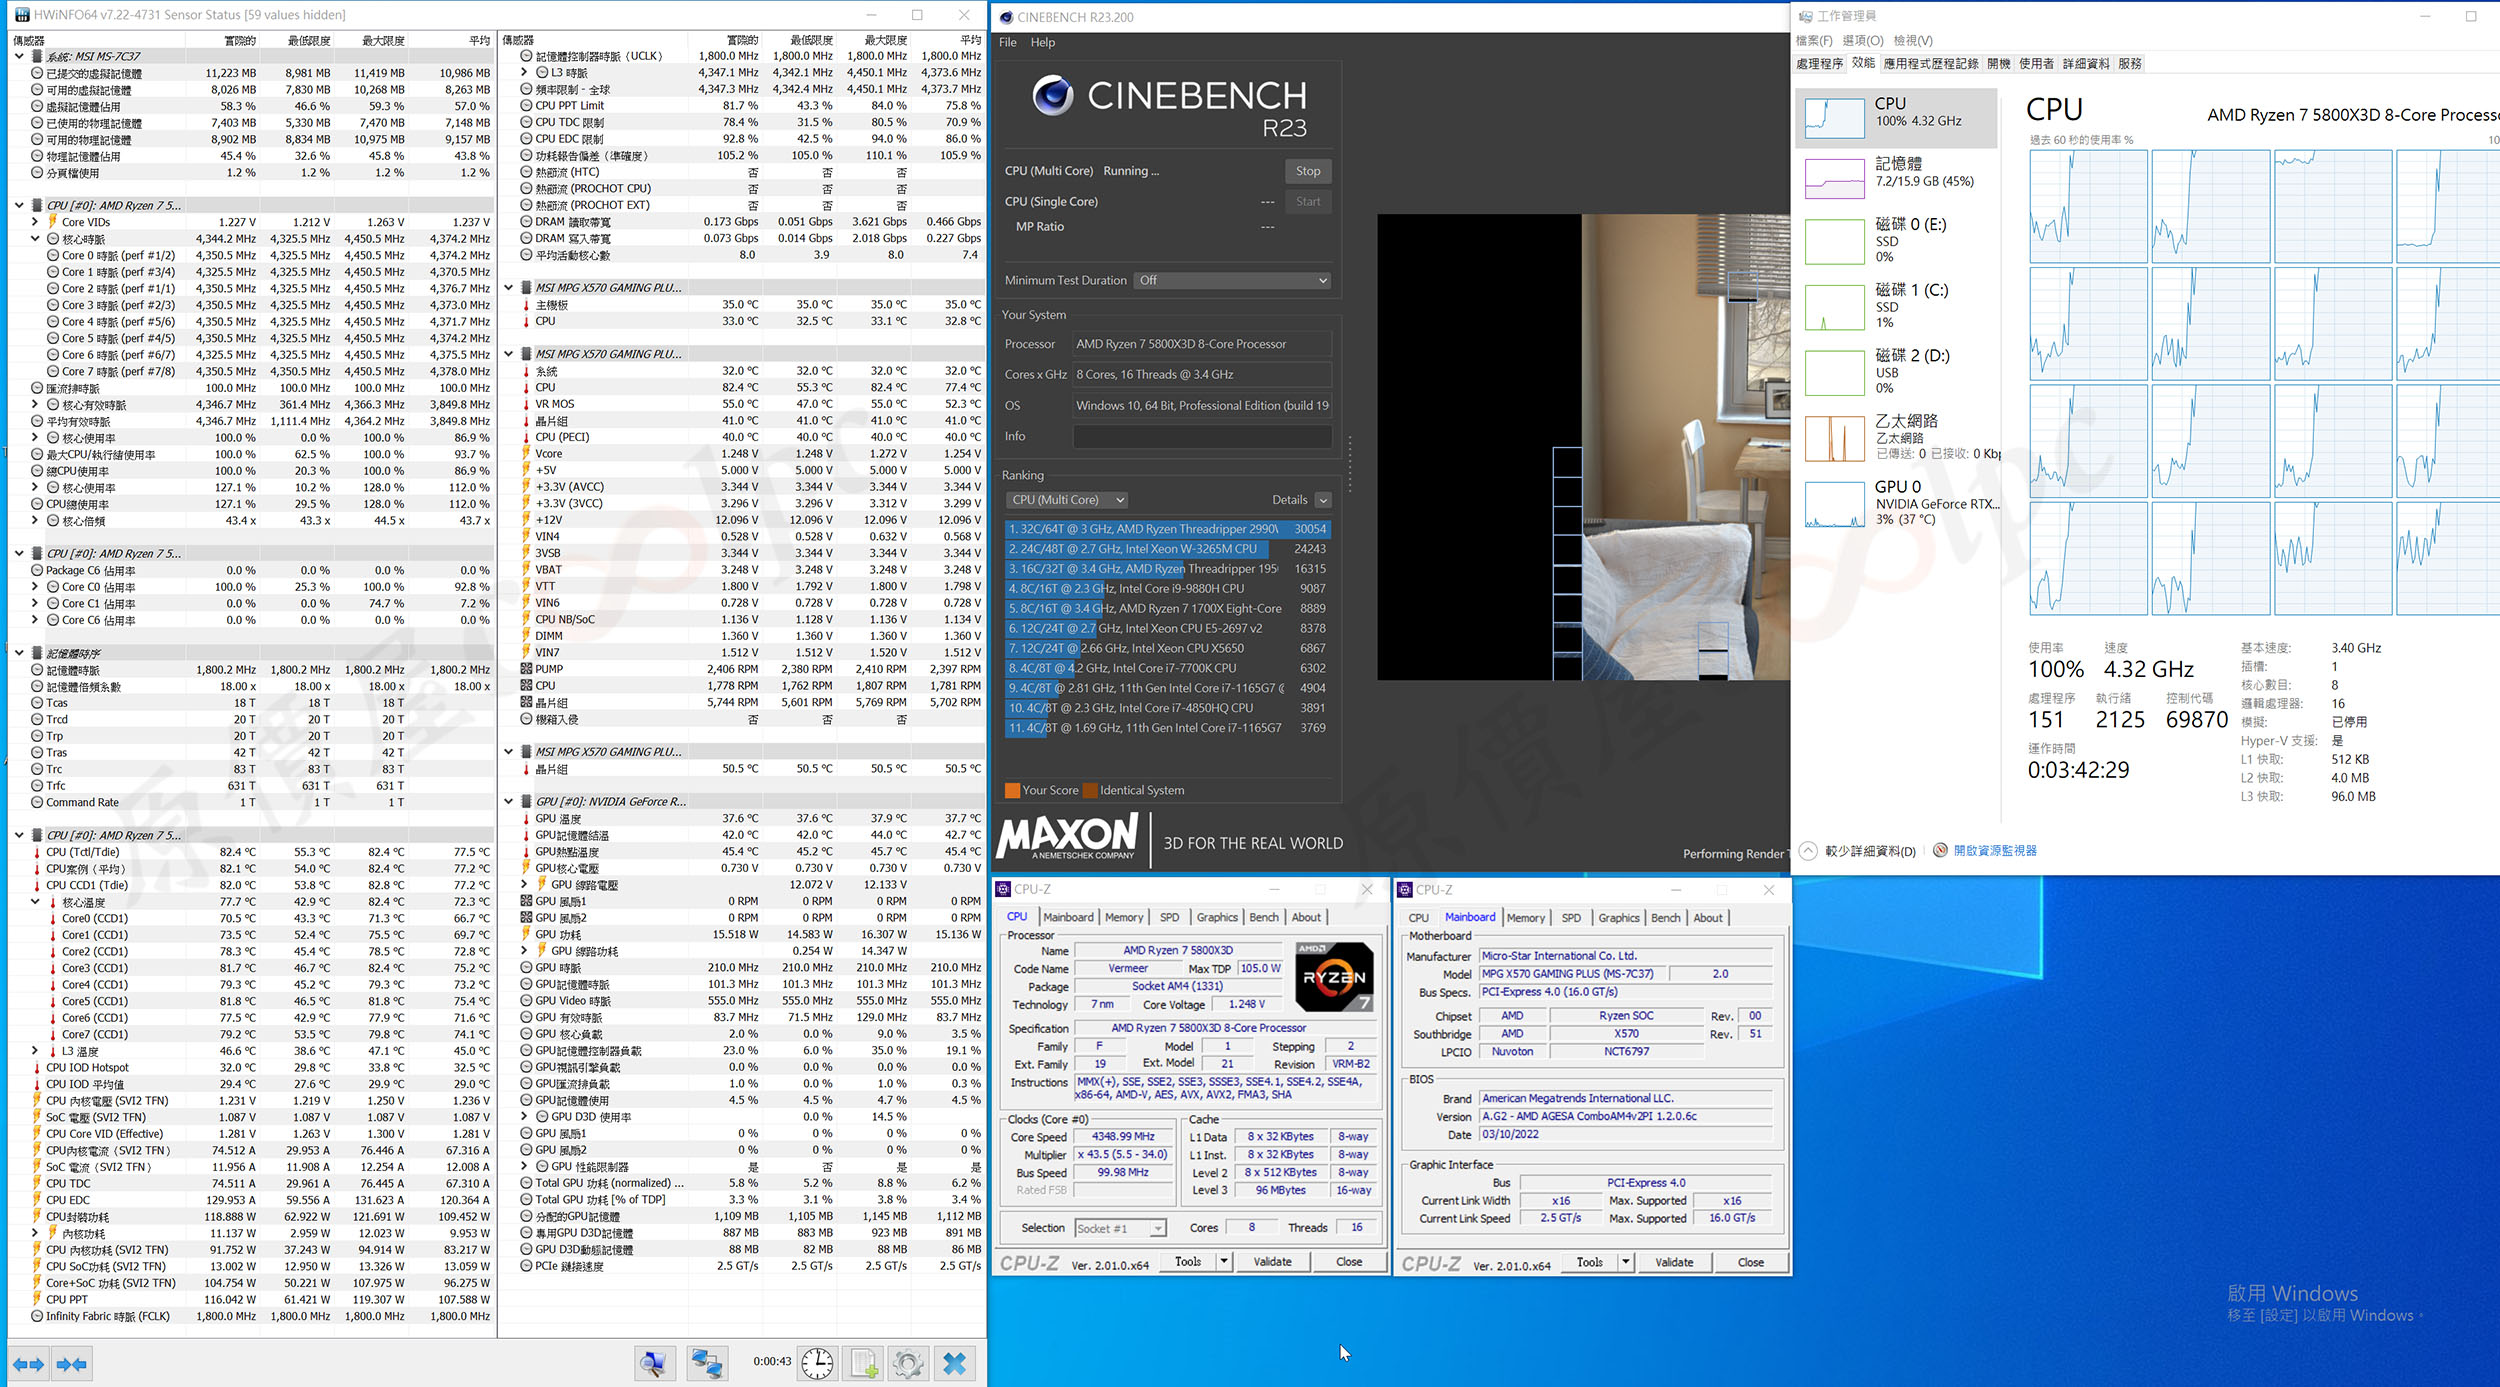
Task: Select the CPU graph thumbnail in Task Manager sidebar
Action: [1835, 118]
